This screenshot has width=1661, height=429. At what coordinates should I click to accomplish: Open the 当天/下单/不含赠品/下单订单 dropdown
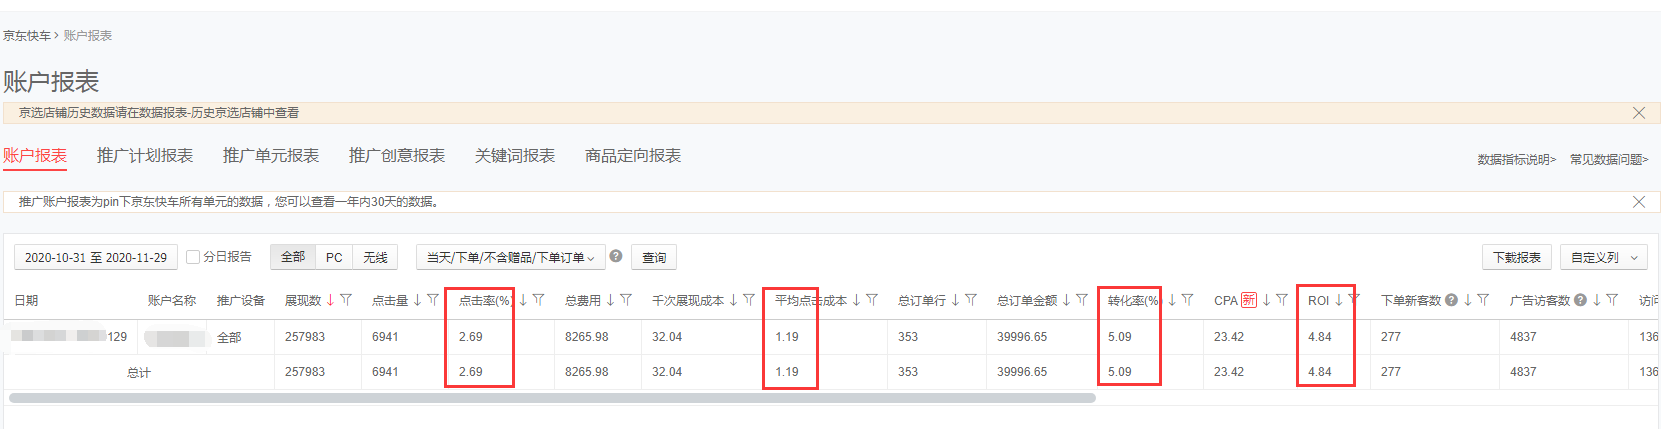[x=511, y=257]
